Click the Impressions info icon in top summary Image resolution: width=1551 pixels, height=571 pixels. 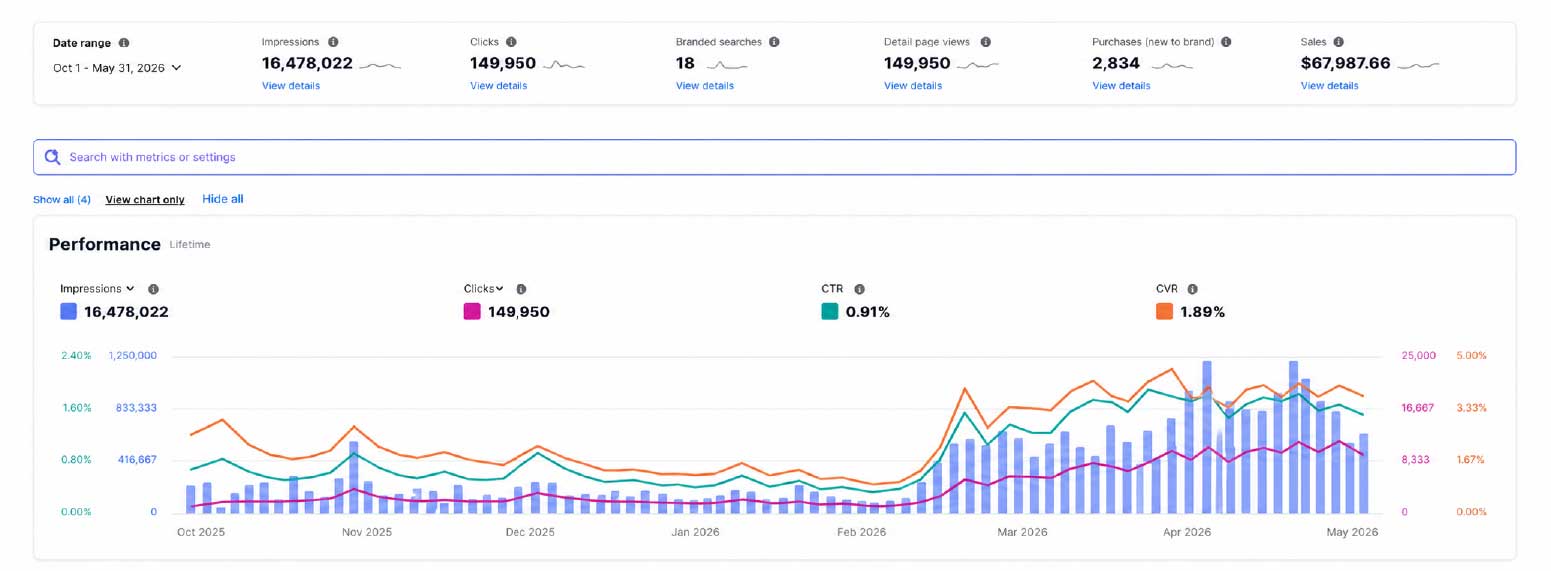[333, 42]
